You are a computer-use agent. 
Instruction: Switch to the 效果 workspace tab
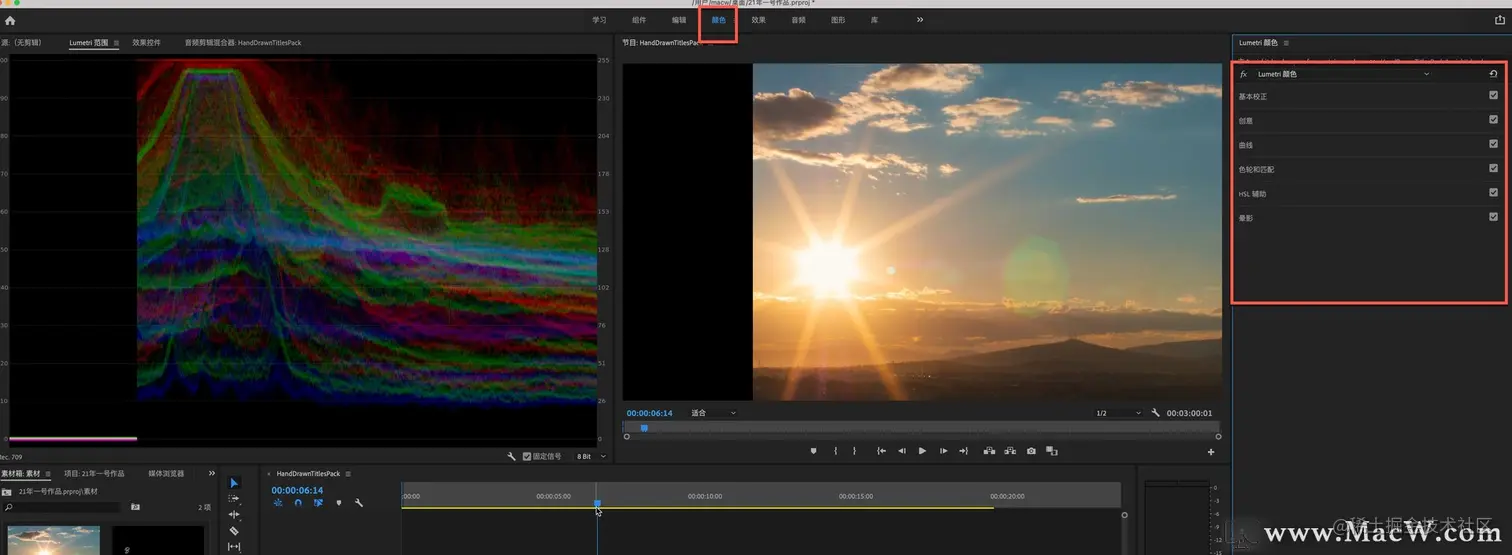coord(758,20)
